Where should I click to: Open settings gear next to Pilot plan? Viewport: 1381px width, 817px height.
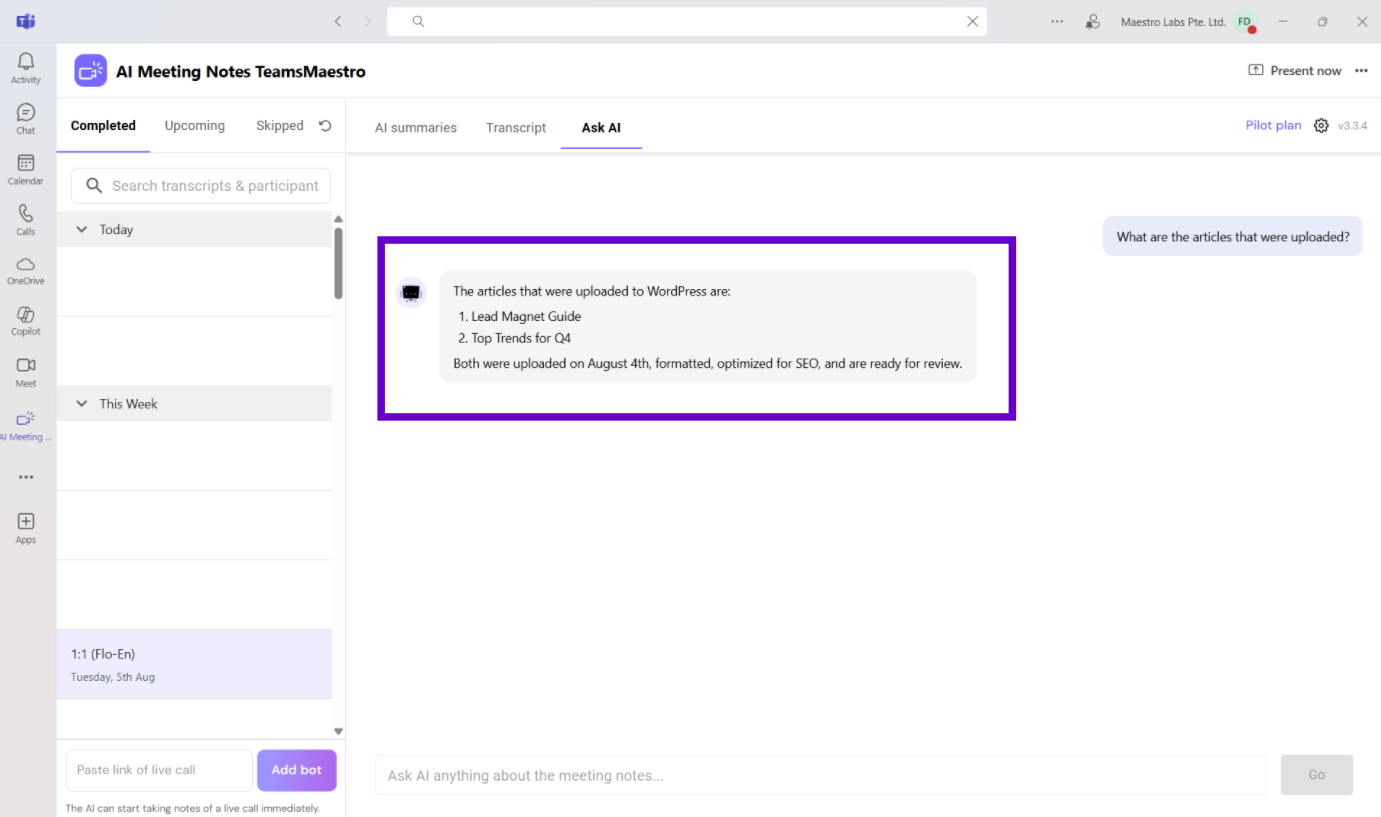coord(1321,126)
